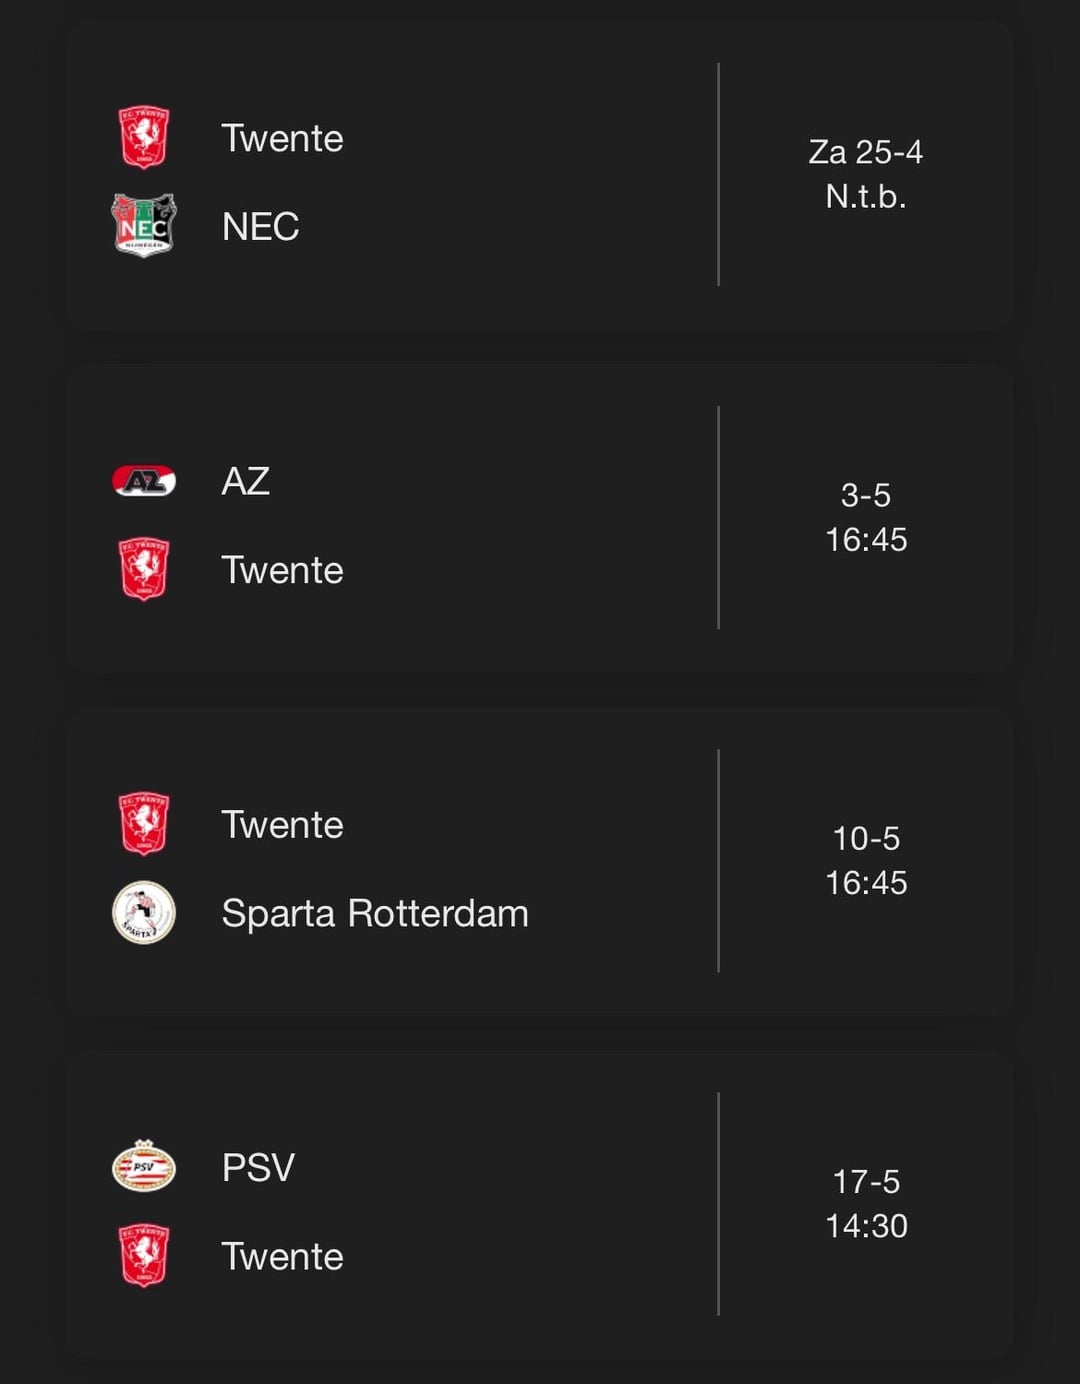Tap Twente name in the PSV fixture
Viewport: 1080px width, 1384px height.
[282, 1257]
